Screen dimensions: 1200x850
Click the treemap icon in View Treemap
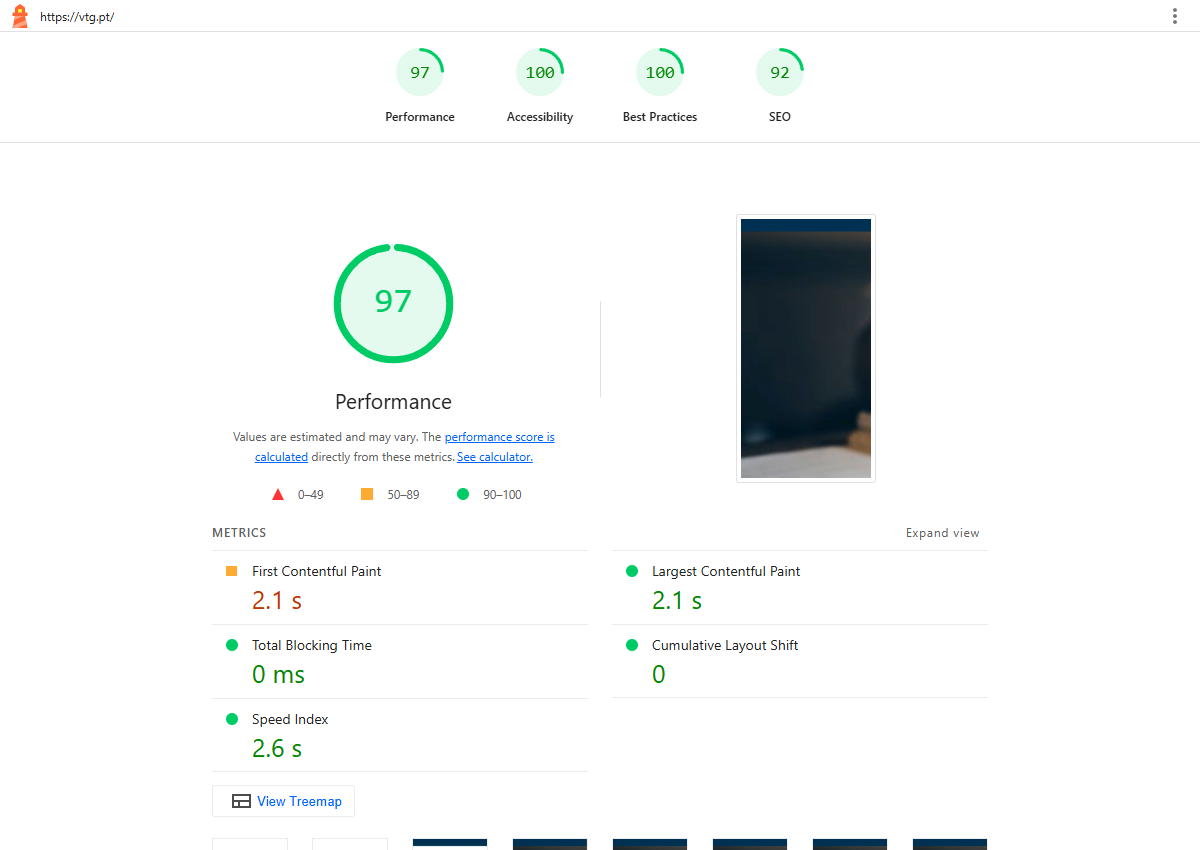241,801
